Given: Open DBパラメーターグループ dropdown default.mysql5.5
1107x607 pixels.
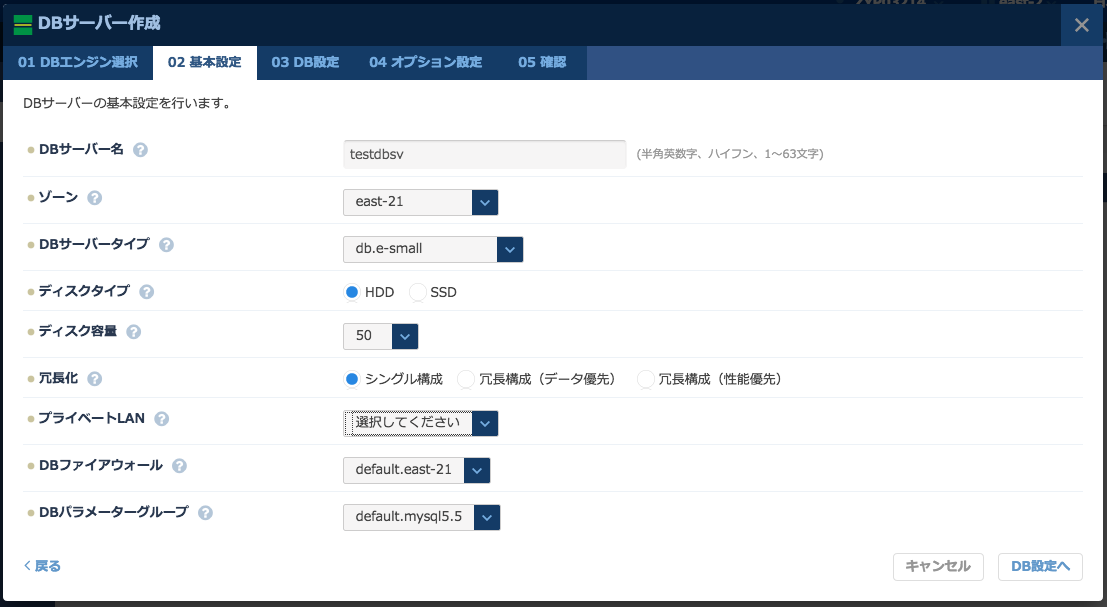Looking at the screenshot, I should 421,517.
